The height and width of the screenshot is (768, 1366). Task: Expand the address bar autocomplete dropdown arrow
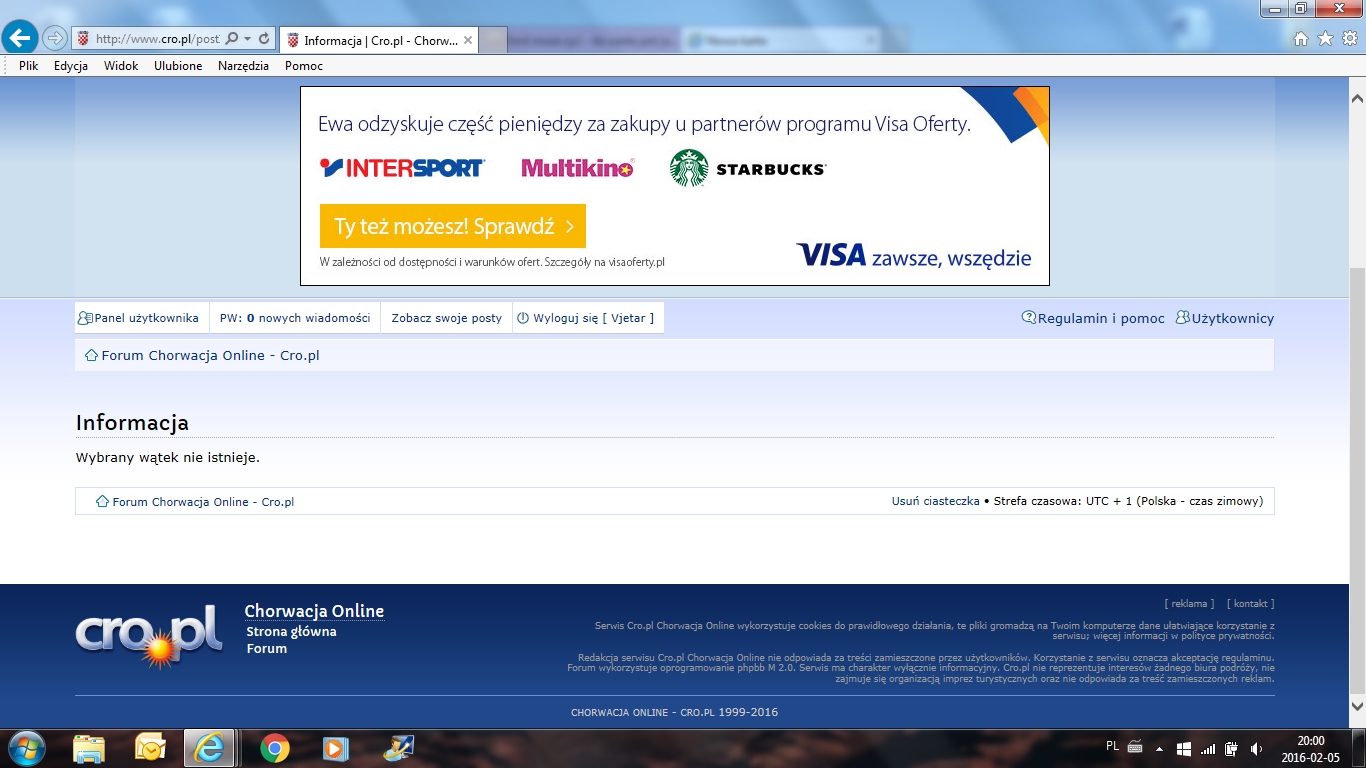tap(248, 39)
